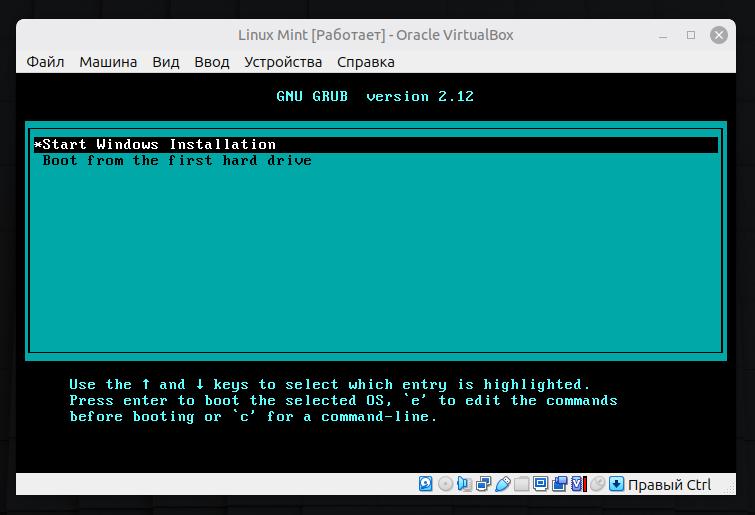Open the Ввод menu

coord(212,62)
